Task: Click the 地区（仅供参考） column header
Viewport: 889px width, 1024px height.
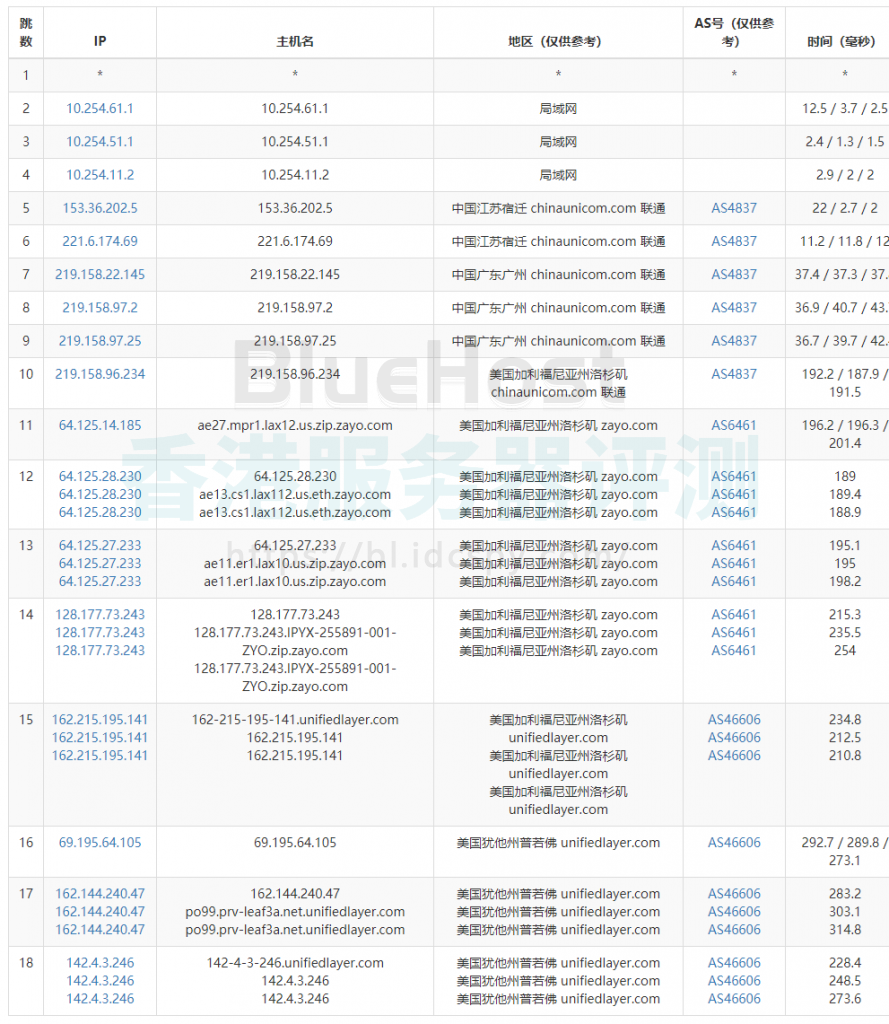Action: pos(558,41)
